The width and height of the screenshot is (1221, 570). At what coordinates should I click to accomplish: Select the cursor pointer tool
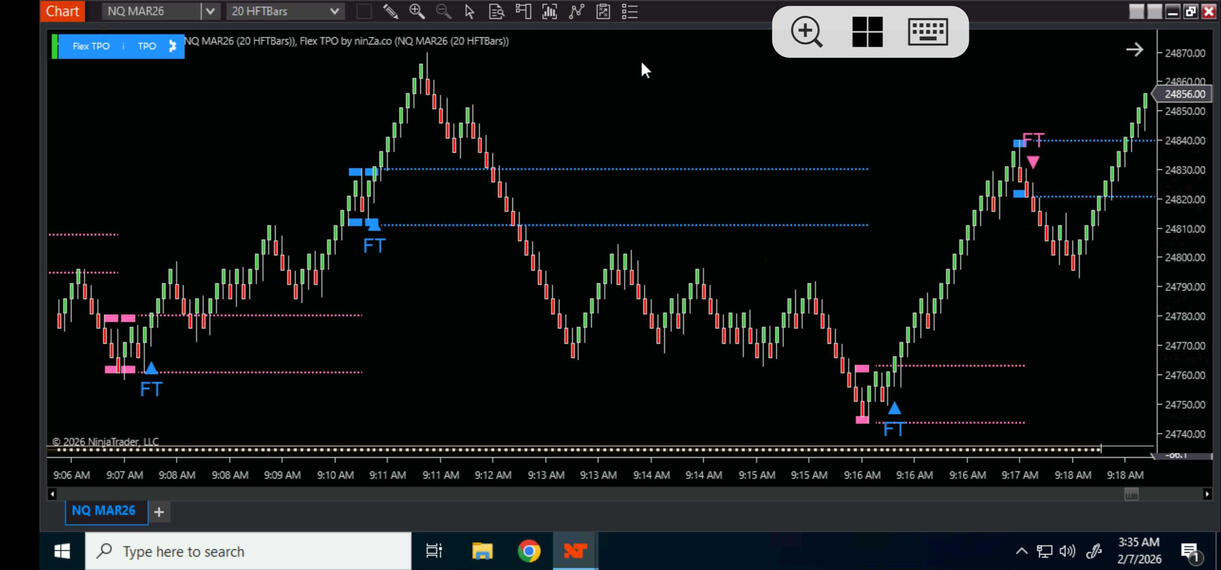click(470, 12)
